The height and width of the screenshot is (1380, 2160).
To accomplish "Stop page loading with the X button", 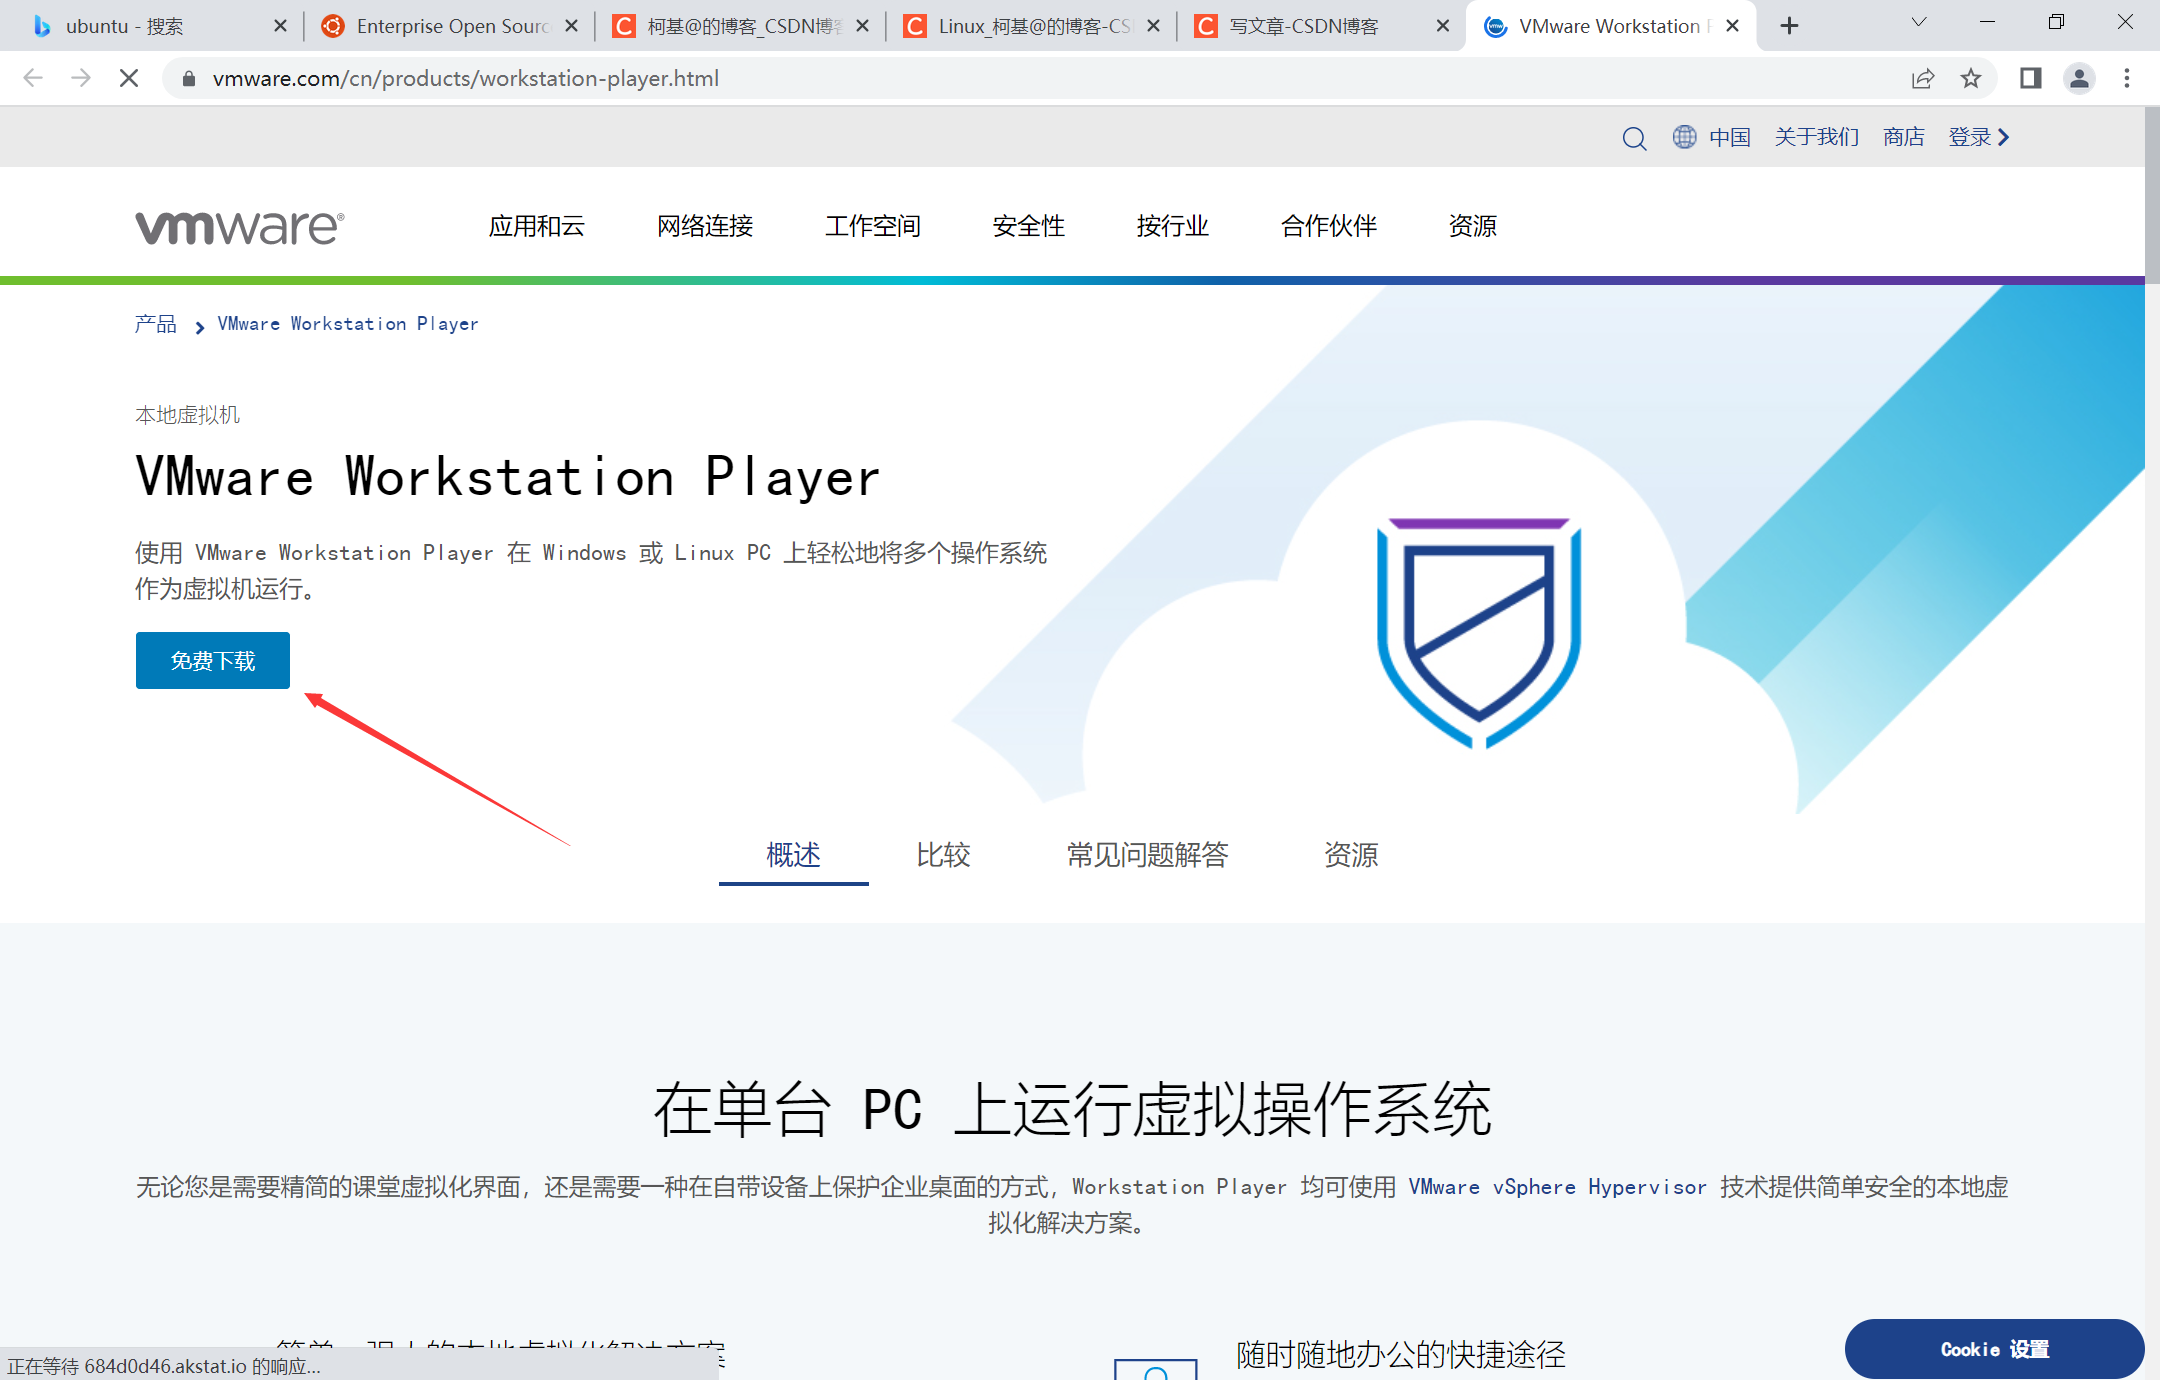I will tap(129, 78).
